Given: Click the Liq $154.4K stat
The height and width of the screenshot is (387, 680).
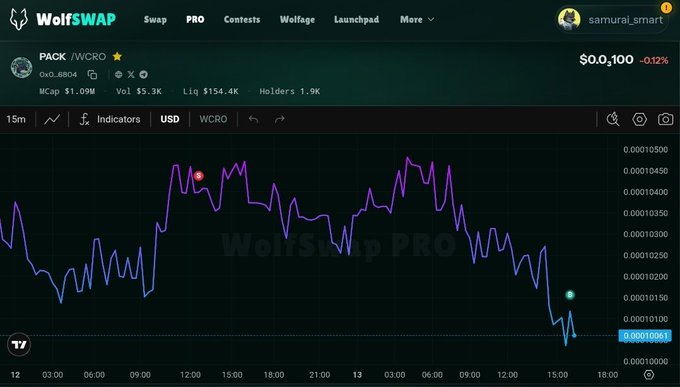Looking at the screenshot, I should [x=210, y=91].
